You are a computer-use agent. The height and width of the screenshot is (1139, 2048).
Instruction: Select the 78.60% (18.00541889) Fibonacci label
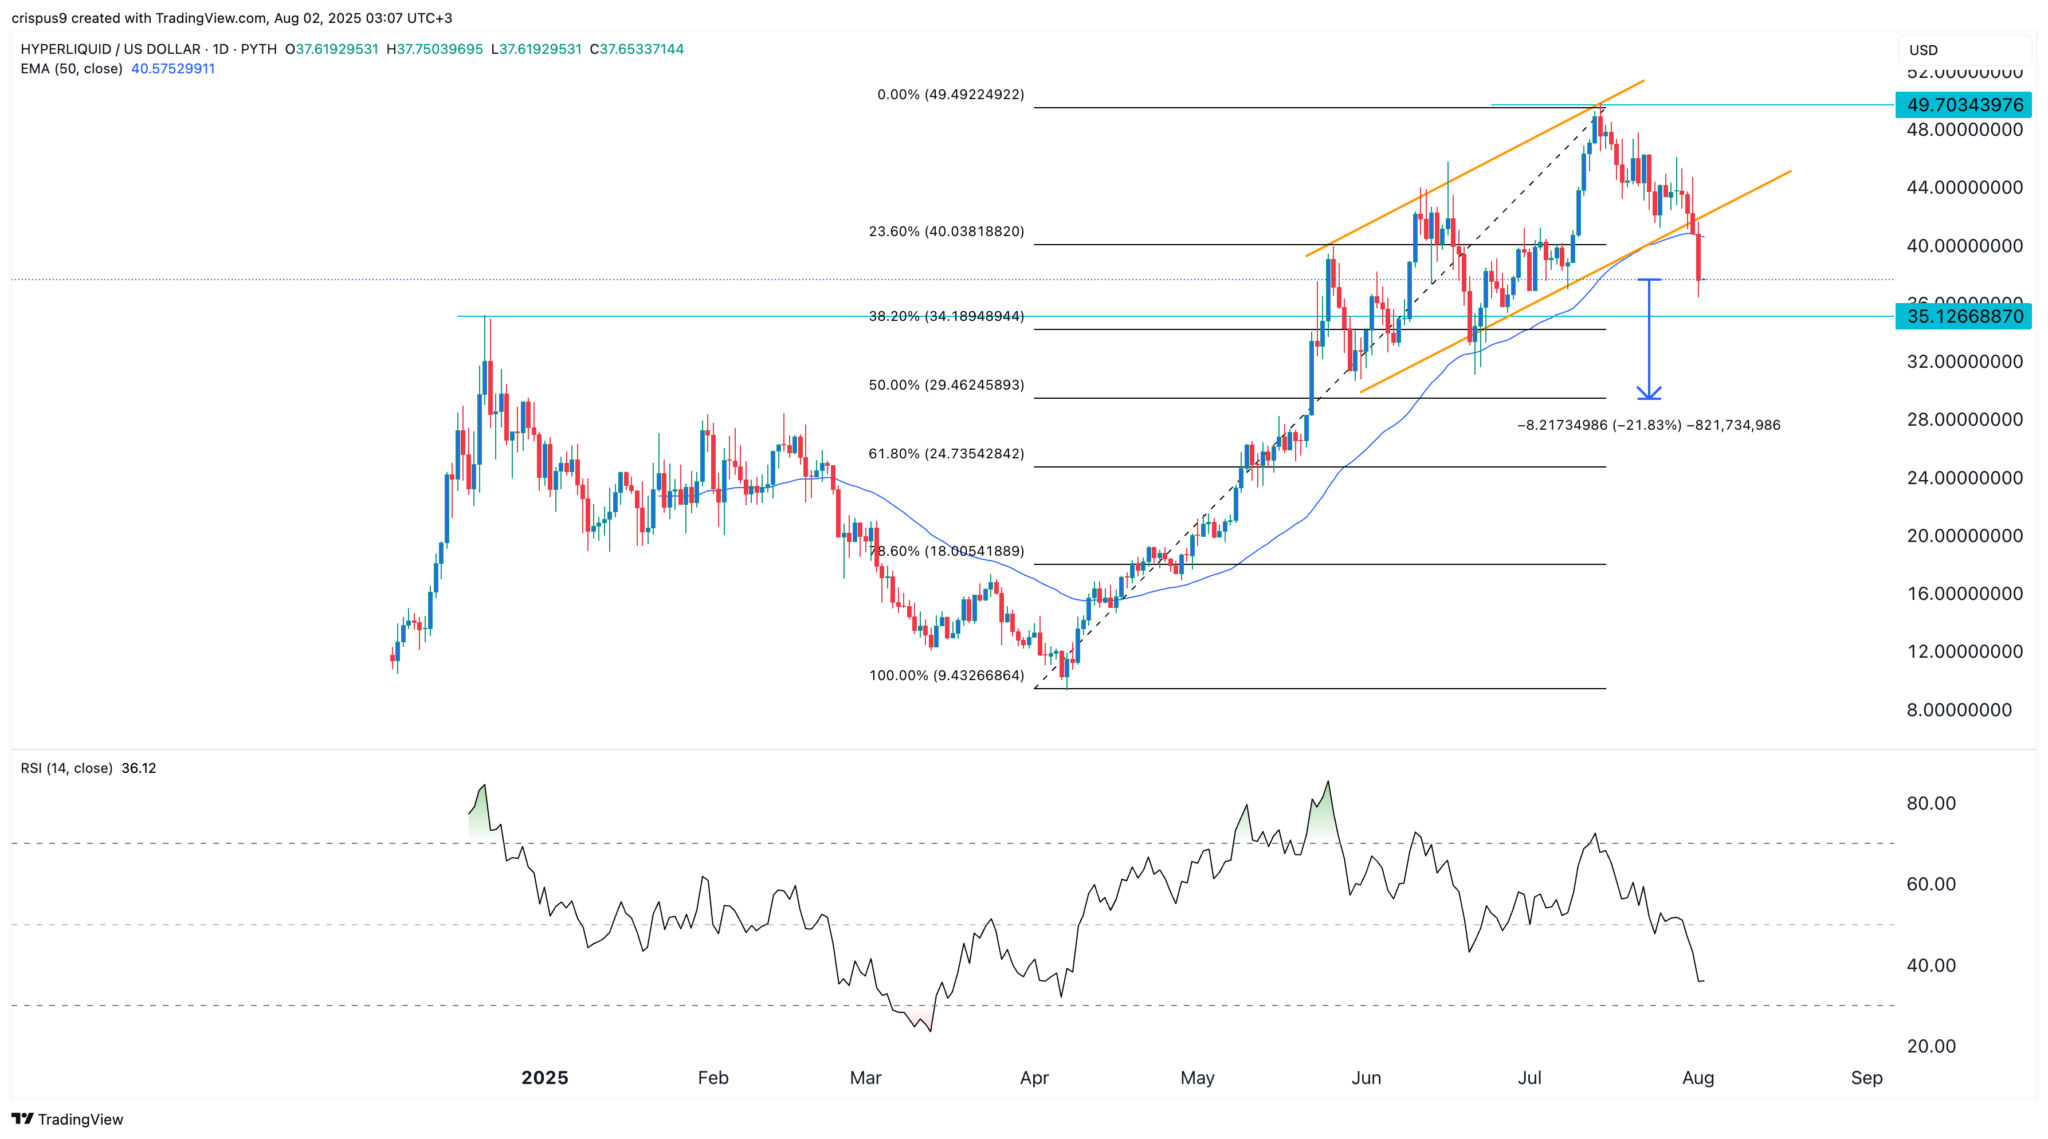tap(947, 551)
